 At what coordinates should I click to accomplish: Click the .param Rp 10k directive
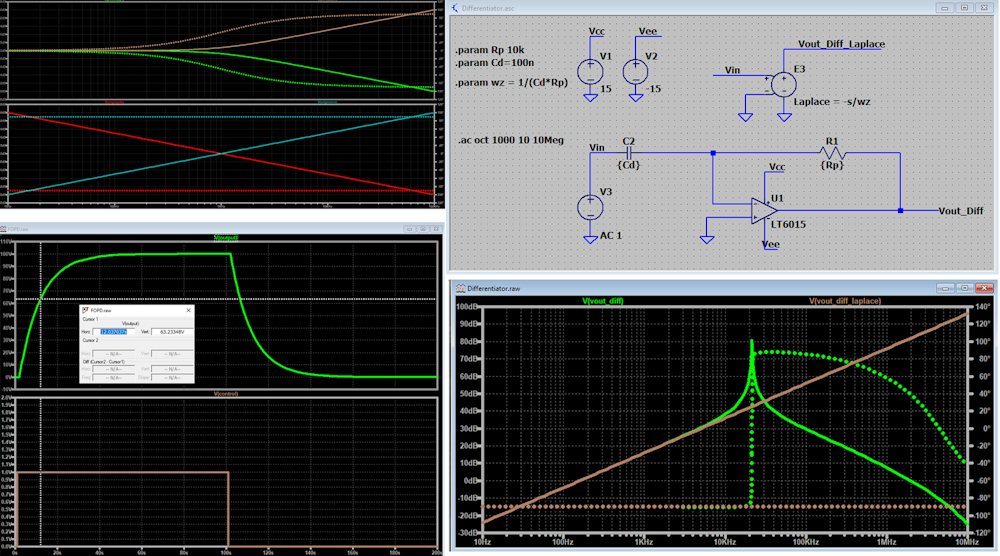(489, 50)
